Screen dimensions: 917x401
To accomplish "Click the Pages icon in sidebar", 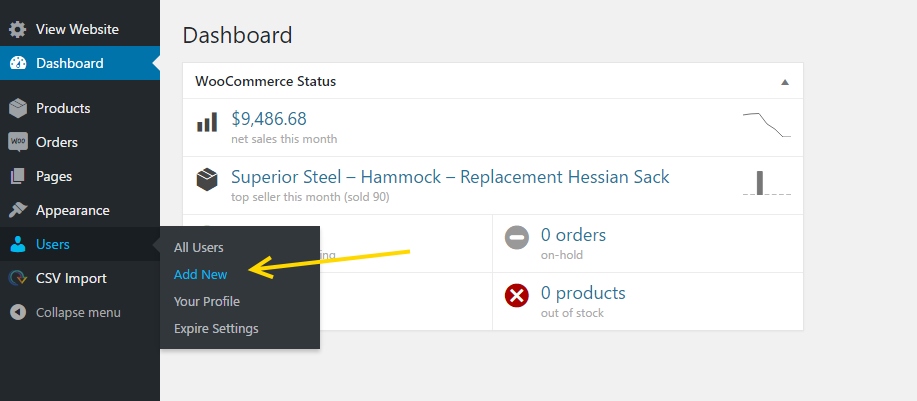I will click(18, 176).
